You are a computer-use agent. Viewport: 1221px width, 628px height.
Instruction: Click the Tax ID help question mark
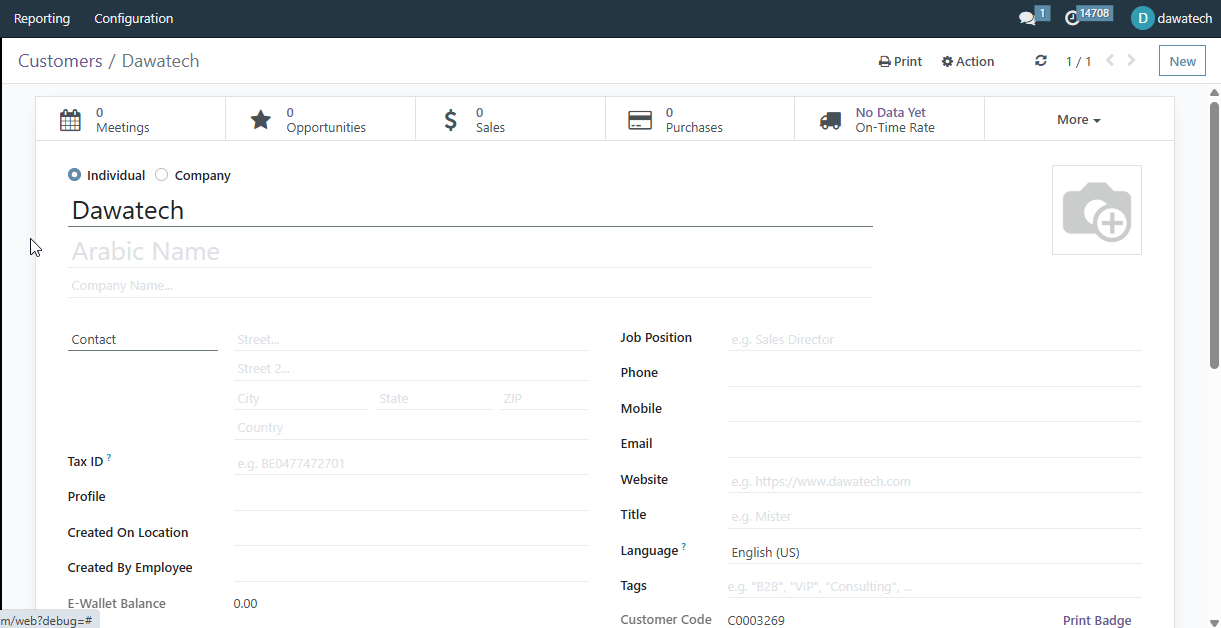[109, 458]
